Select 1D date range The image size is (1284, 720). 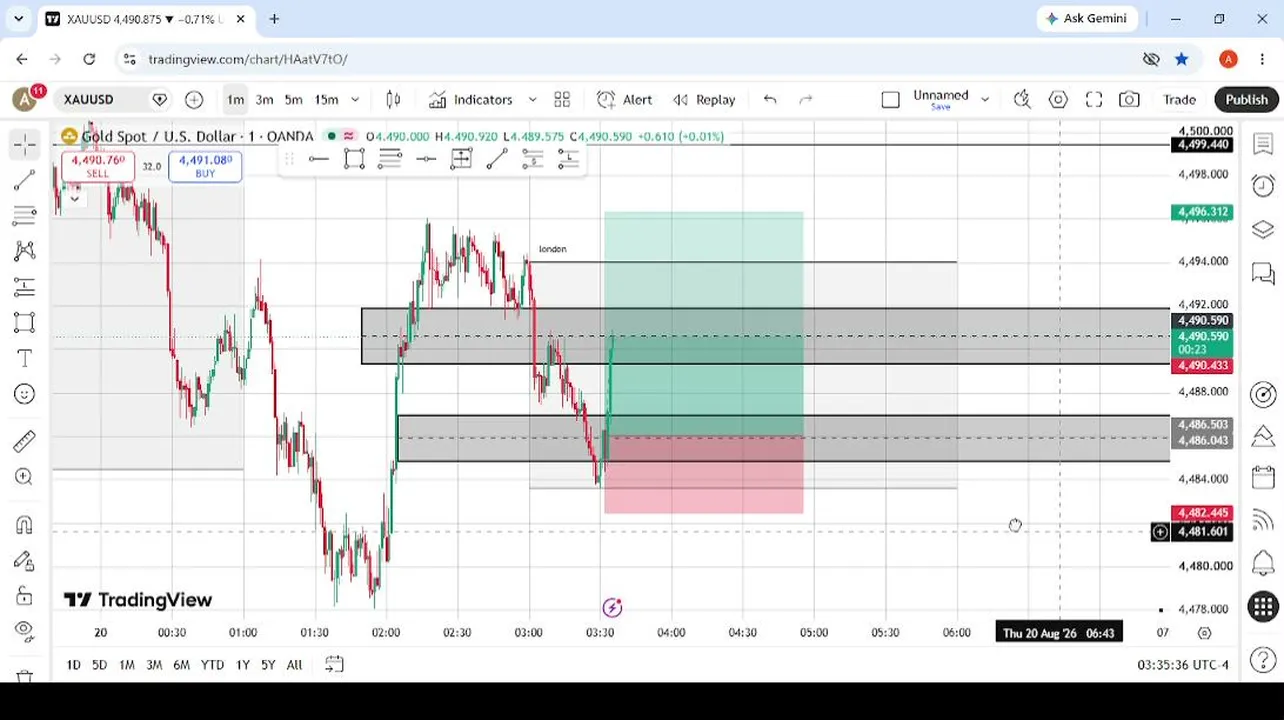[73, 664]
